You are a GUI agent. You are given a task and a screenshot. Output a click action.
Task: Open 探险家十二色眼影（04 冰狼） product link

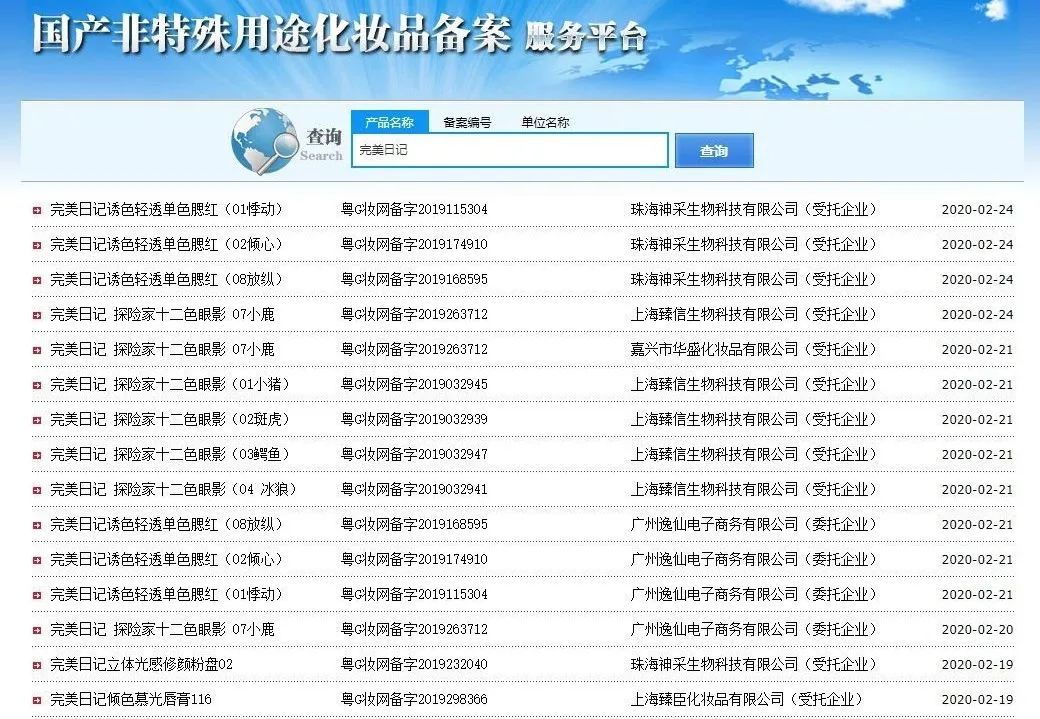point(173,490)
